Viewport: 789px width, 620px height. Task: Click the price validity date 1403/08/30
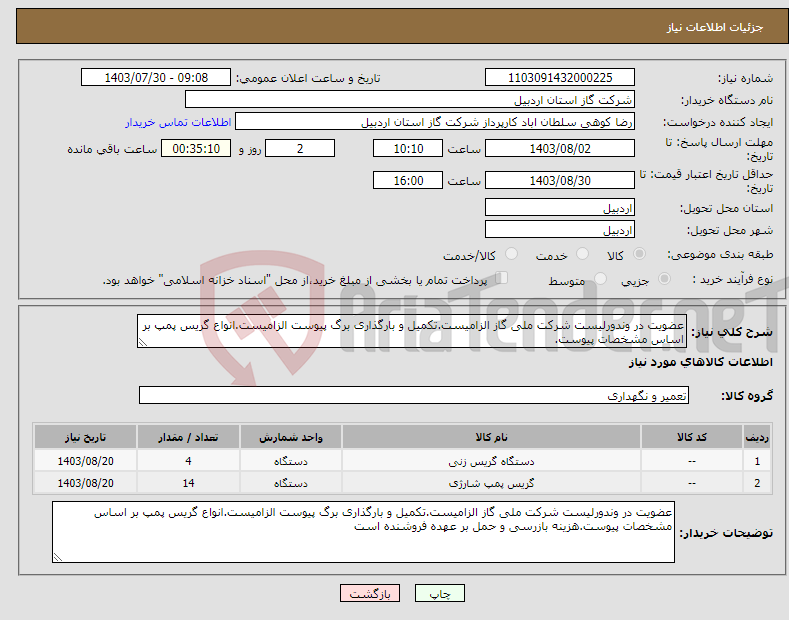(560, 180)
